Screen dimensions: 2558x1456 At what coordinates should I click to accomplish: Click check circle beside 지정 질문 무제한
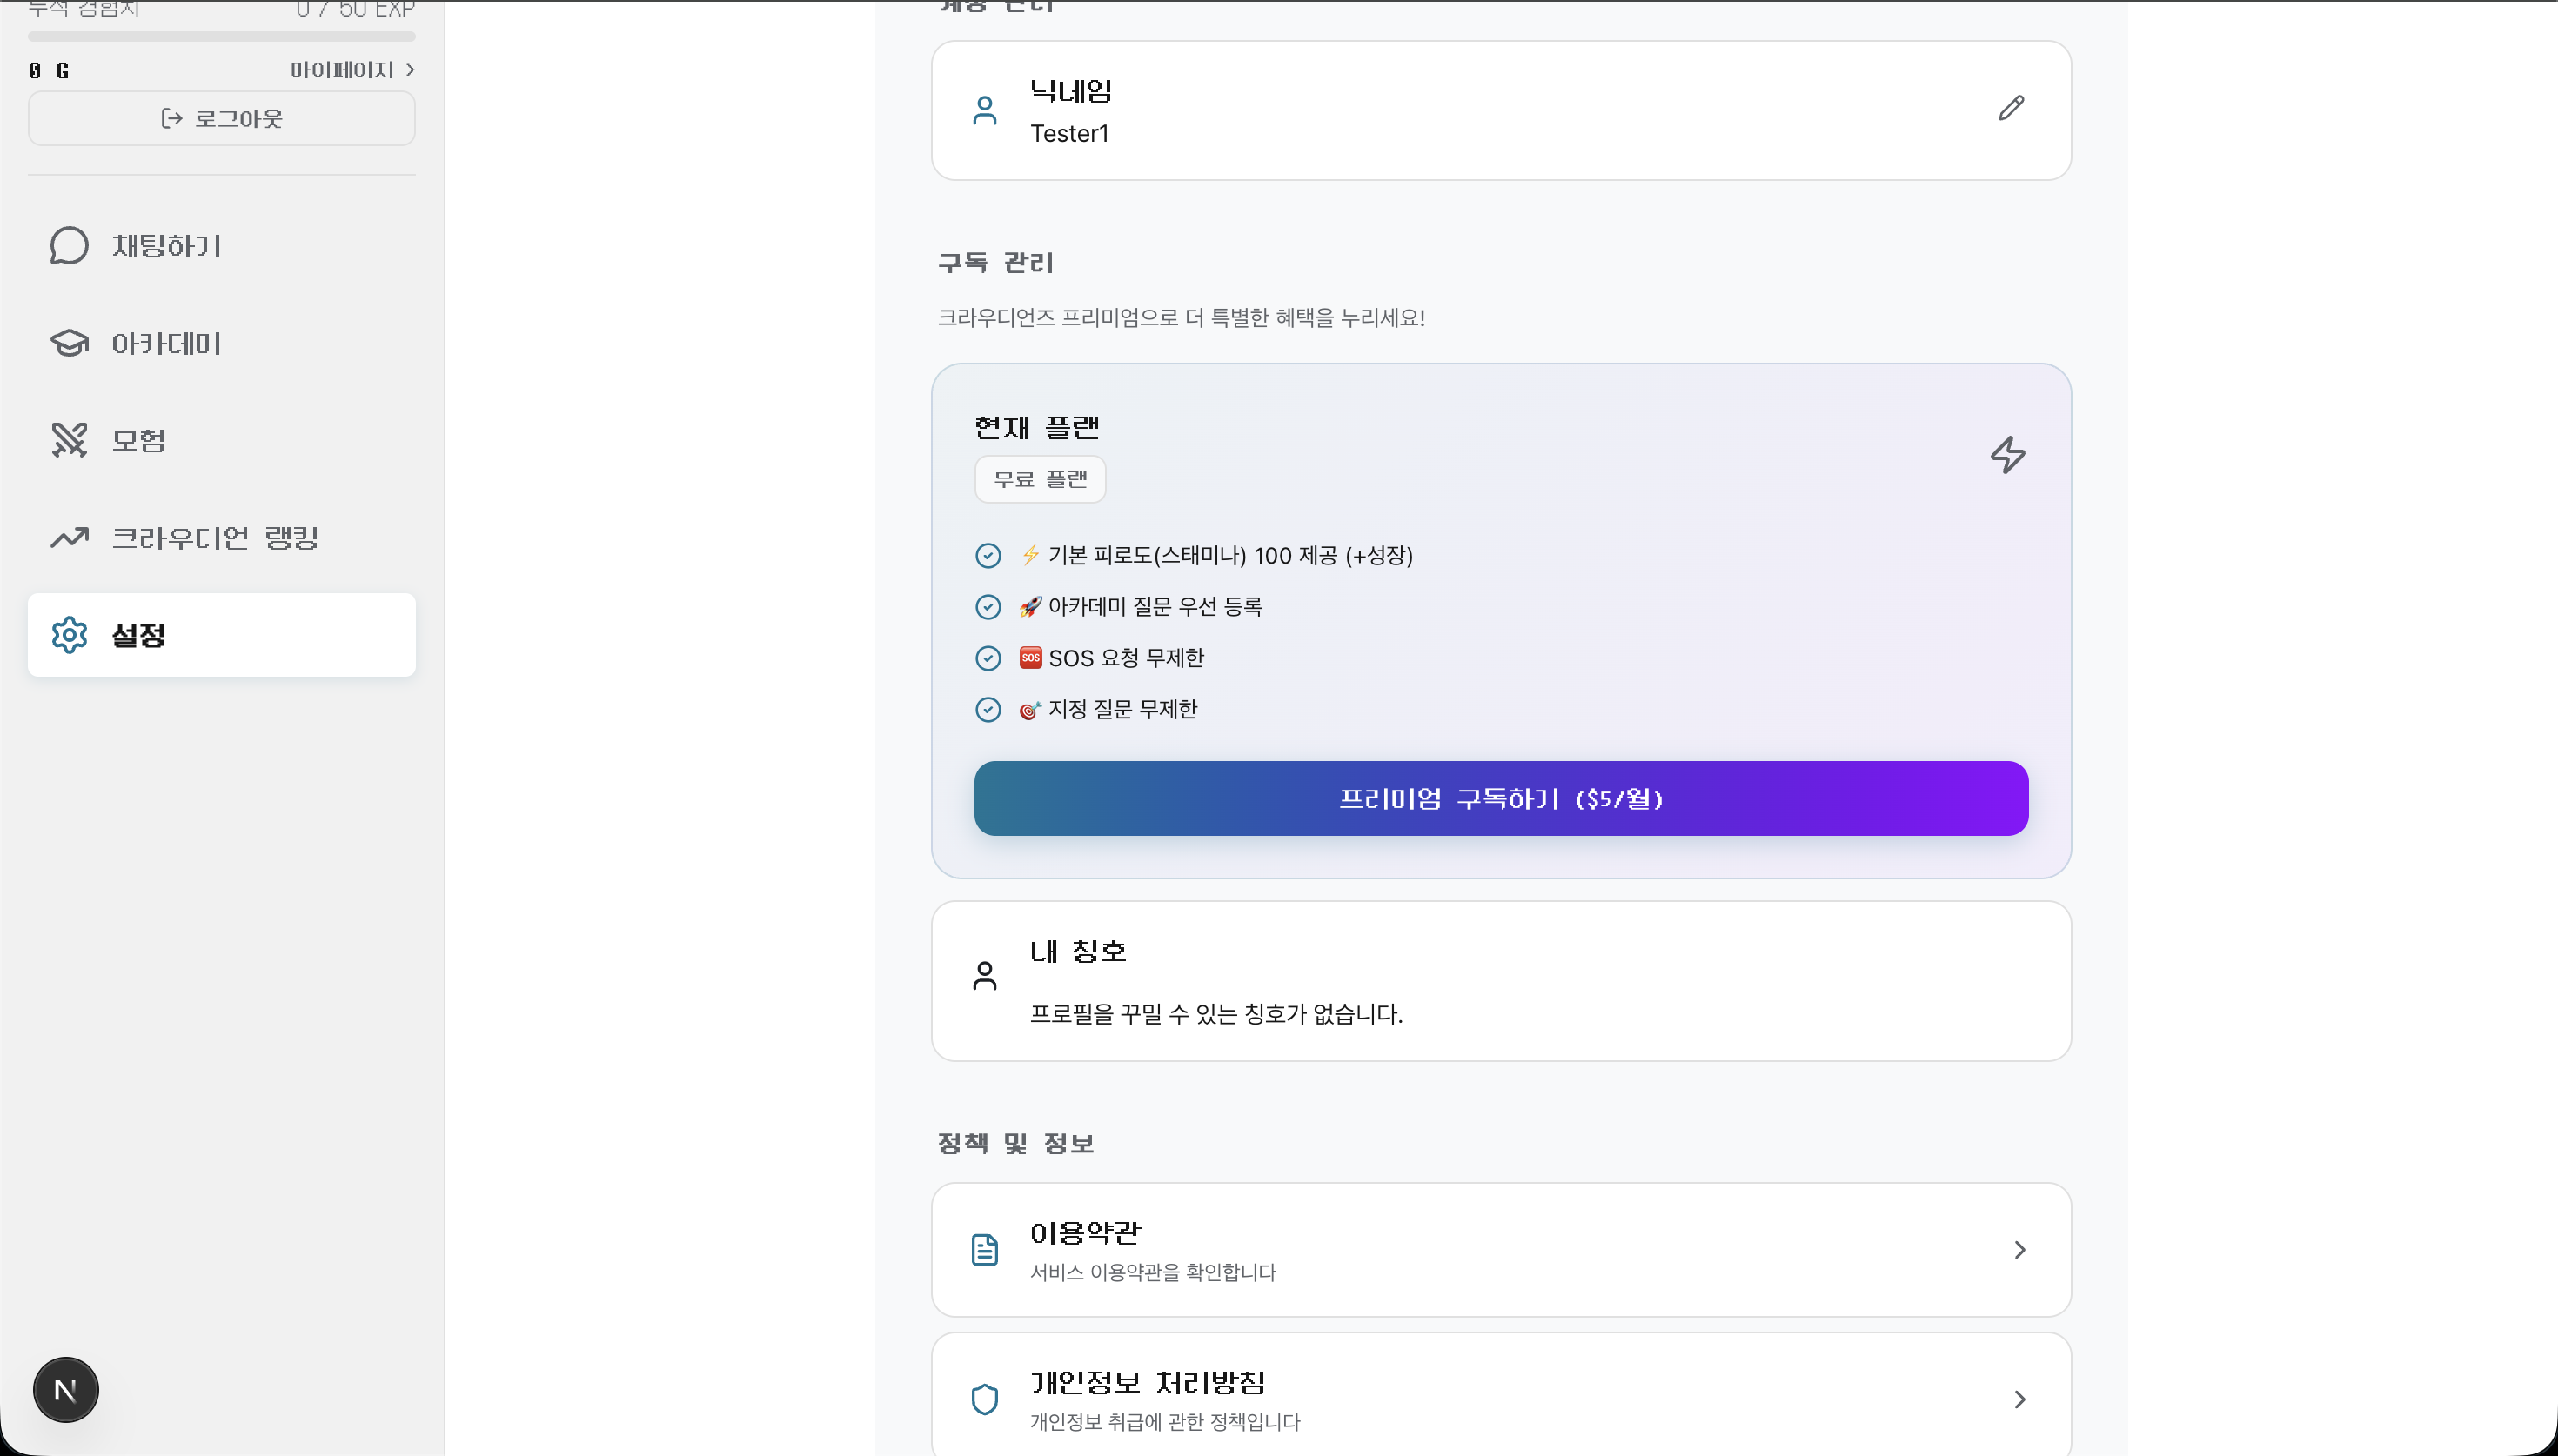987,709
